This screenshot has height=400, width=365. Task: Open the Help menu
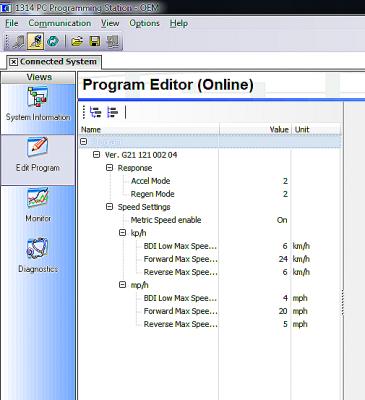179,23
